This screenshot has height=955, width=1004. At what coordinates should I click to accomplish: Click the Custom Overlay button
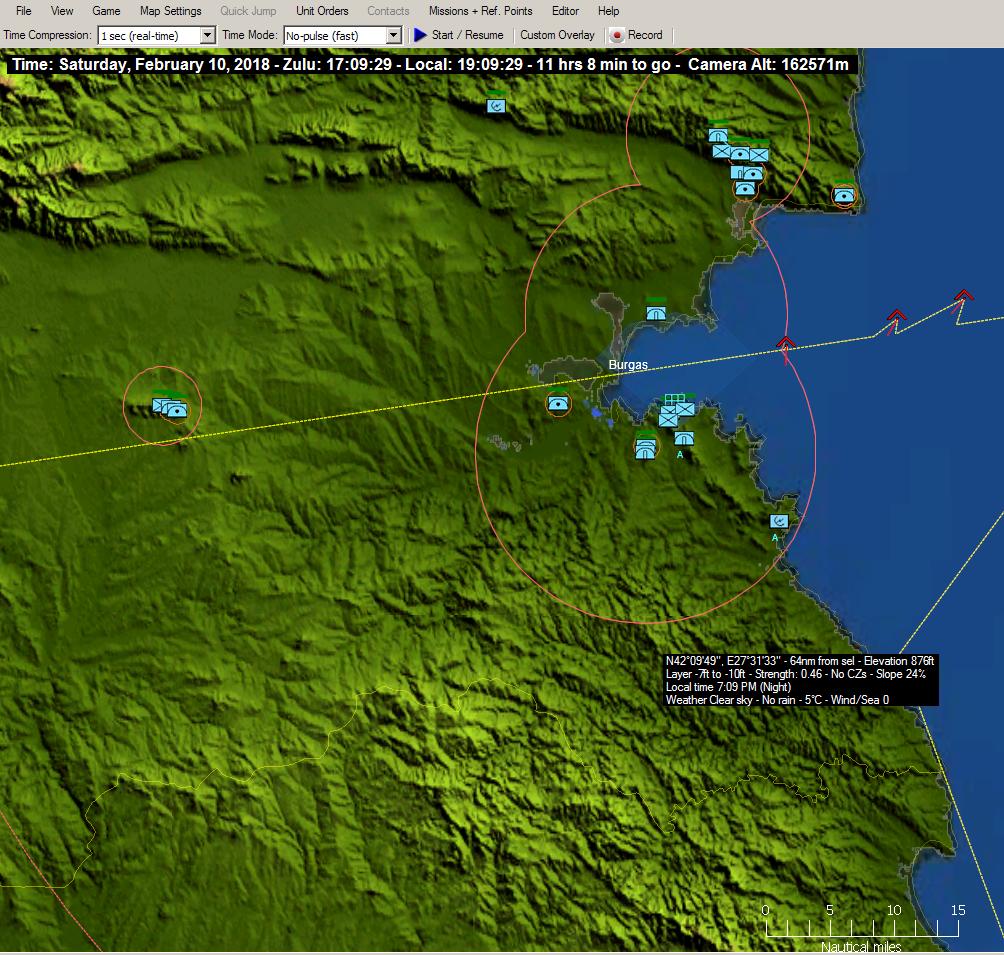(557, 35)
